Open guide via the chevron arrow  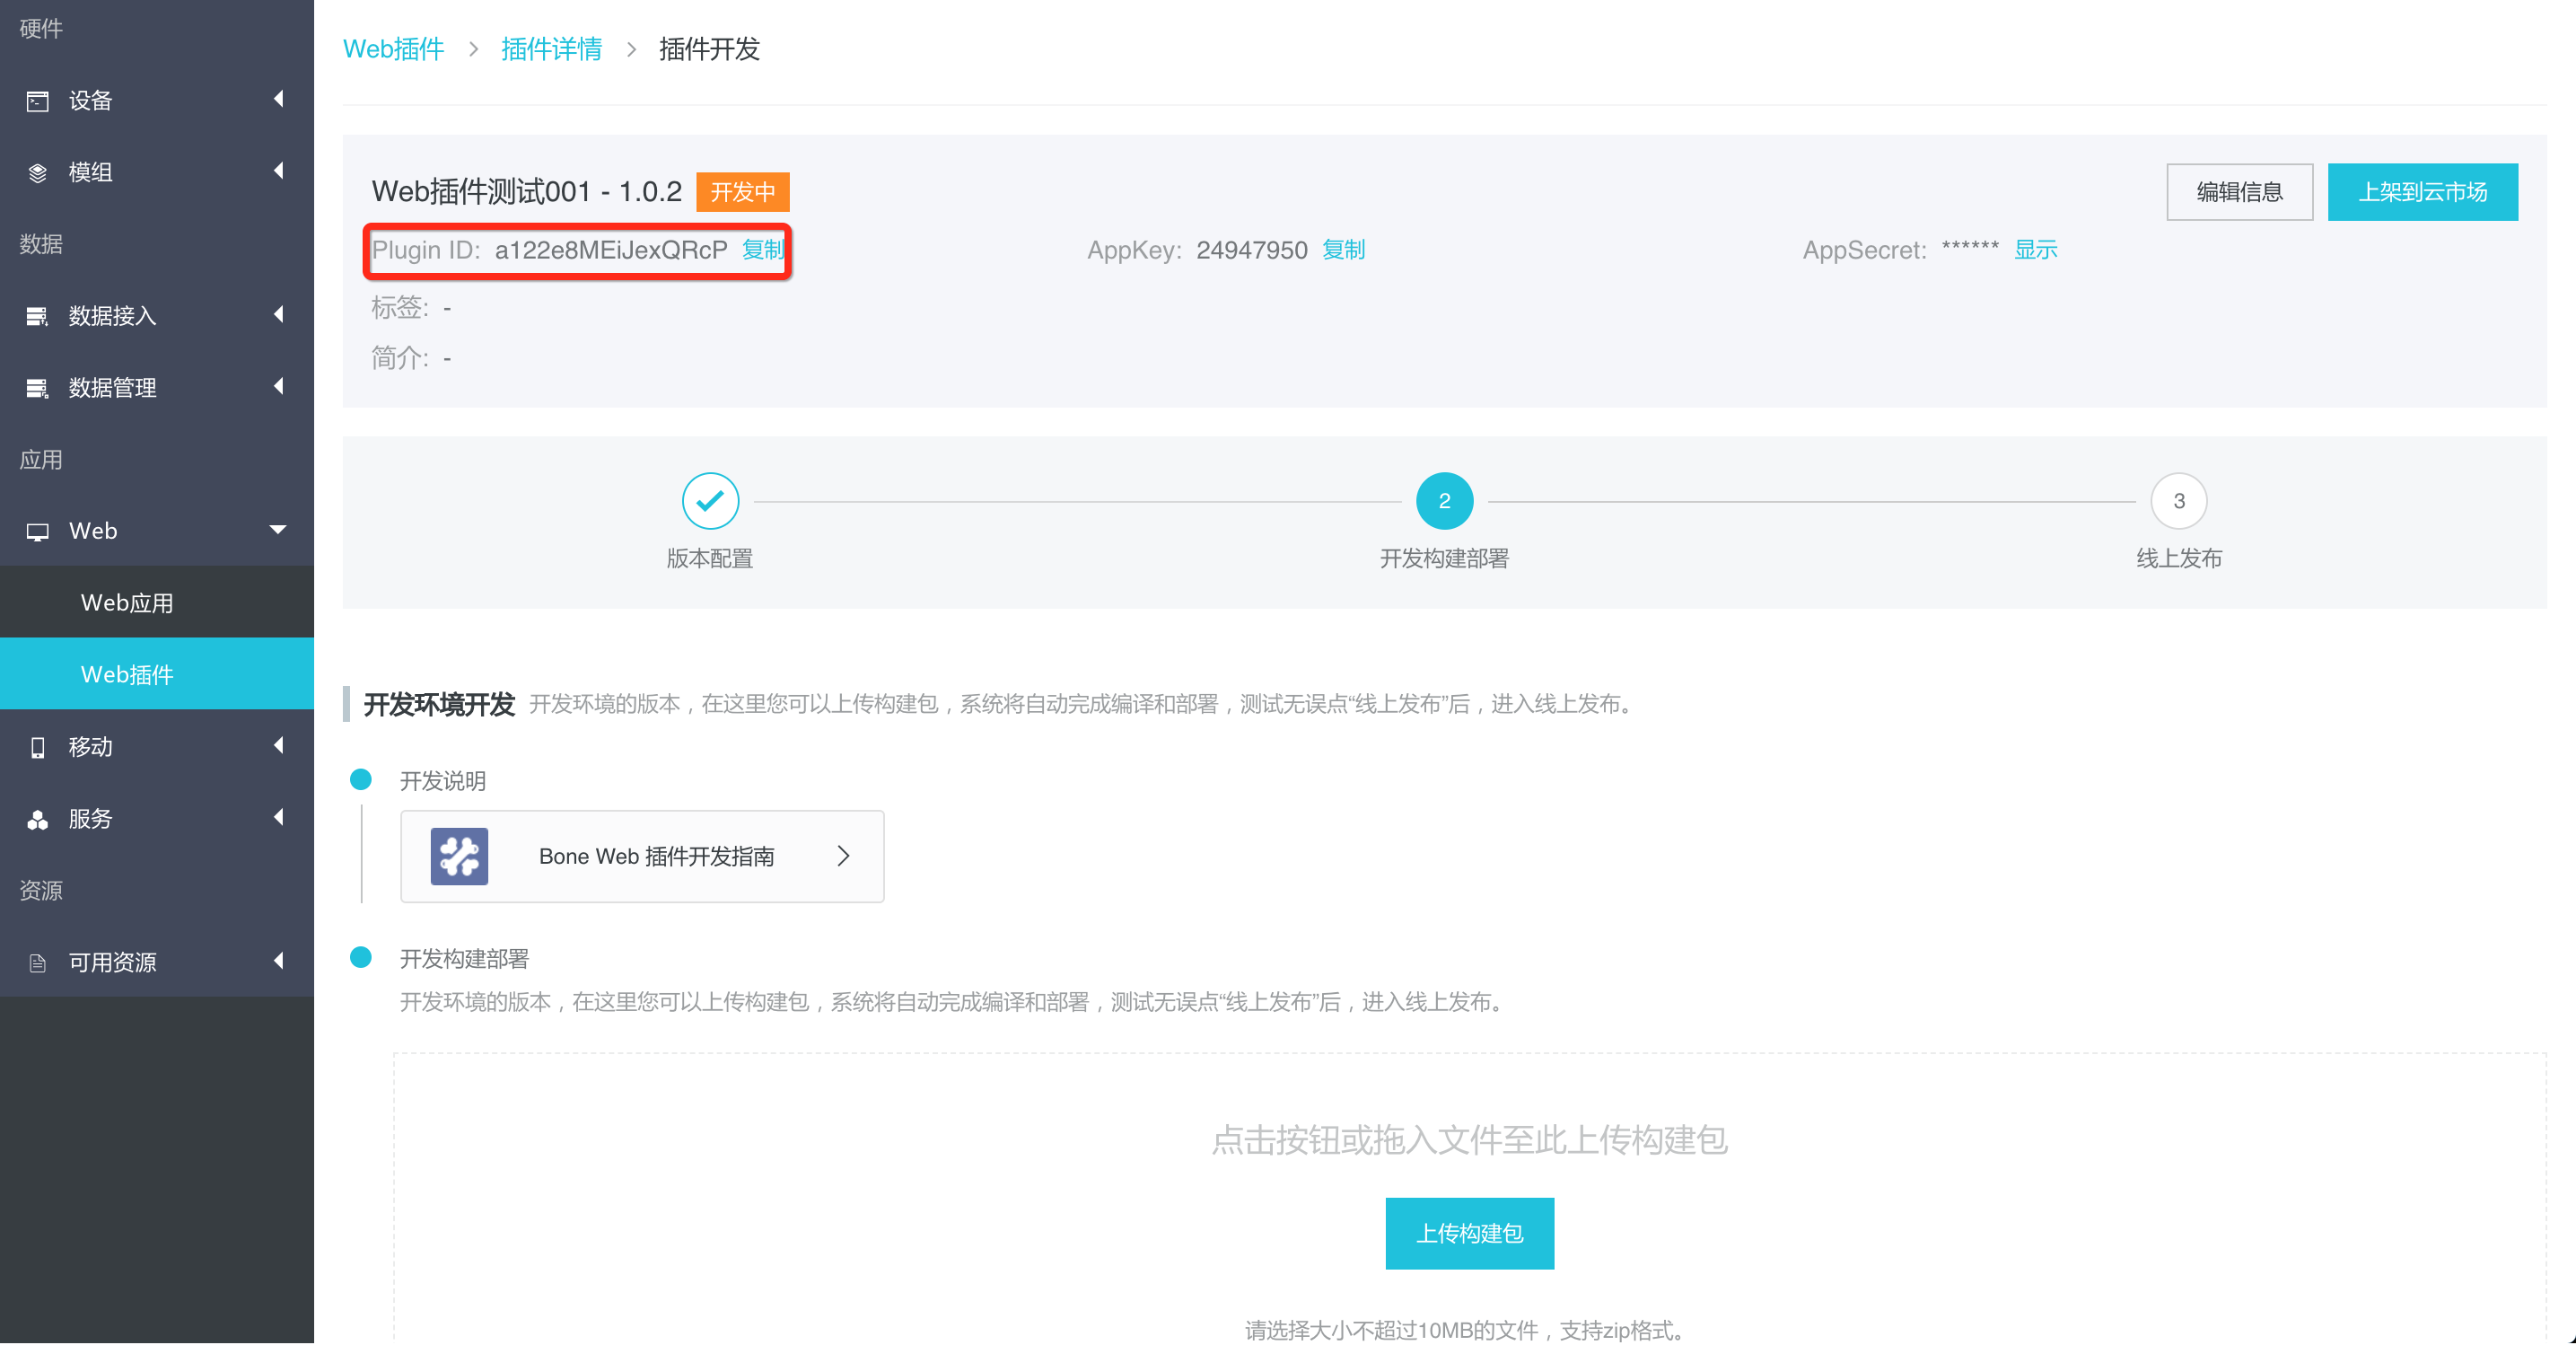(x=843, y=856)
